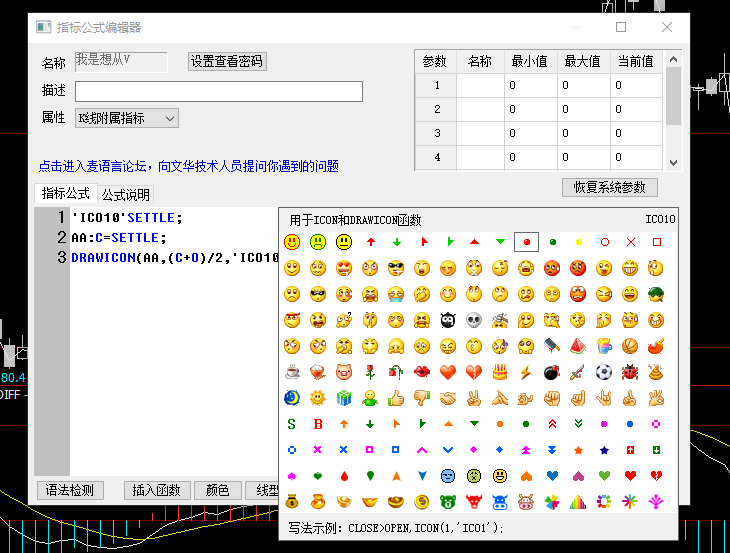Image resolution: width=730 pixels, height=553 pixels.
Task: Select the 指标公式 tab
Action: click(x=65, y=194)
